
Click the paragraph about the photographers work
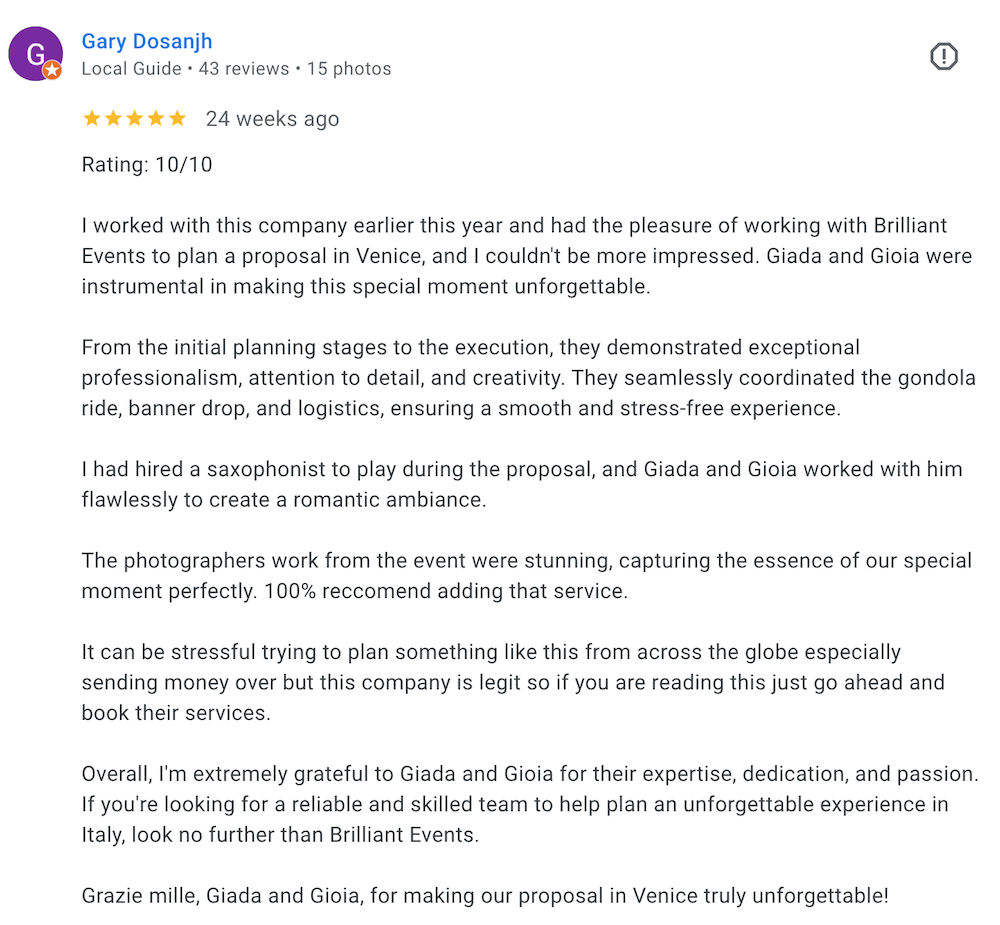pos(527,575)
